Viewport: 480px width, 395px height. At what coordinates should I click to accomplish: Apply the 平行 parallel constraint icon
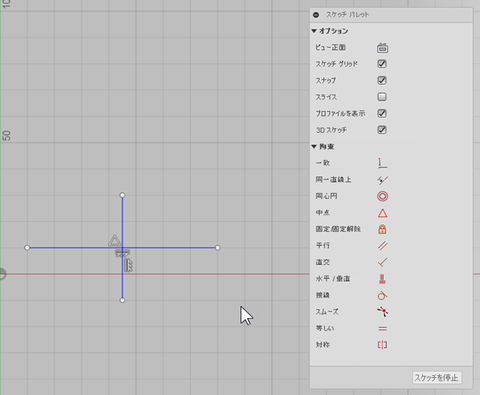pos(382,246)
